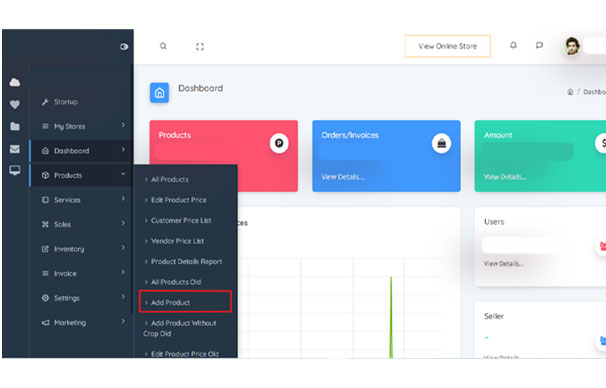Open user profile avatar
This screenshot has width=606, height=388.
point(572,46)
